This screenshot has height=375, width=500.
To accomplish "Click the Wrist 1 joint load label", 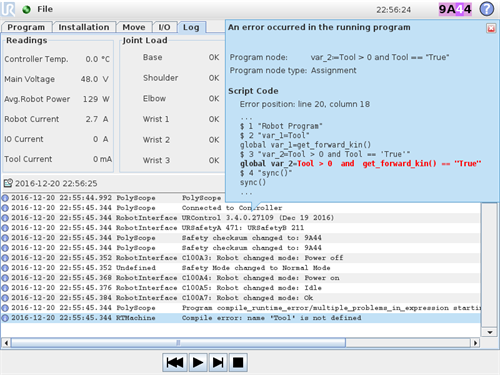I will pos(156,119).
